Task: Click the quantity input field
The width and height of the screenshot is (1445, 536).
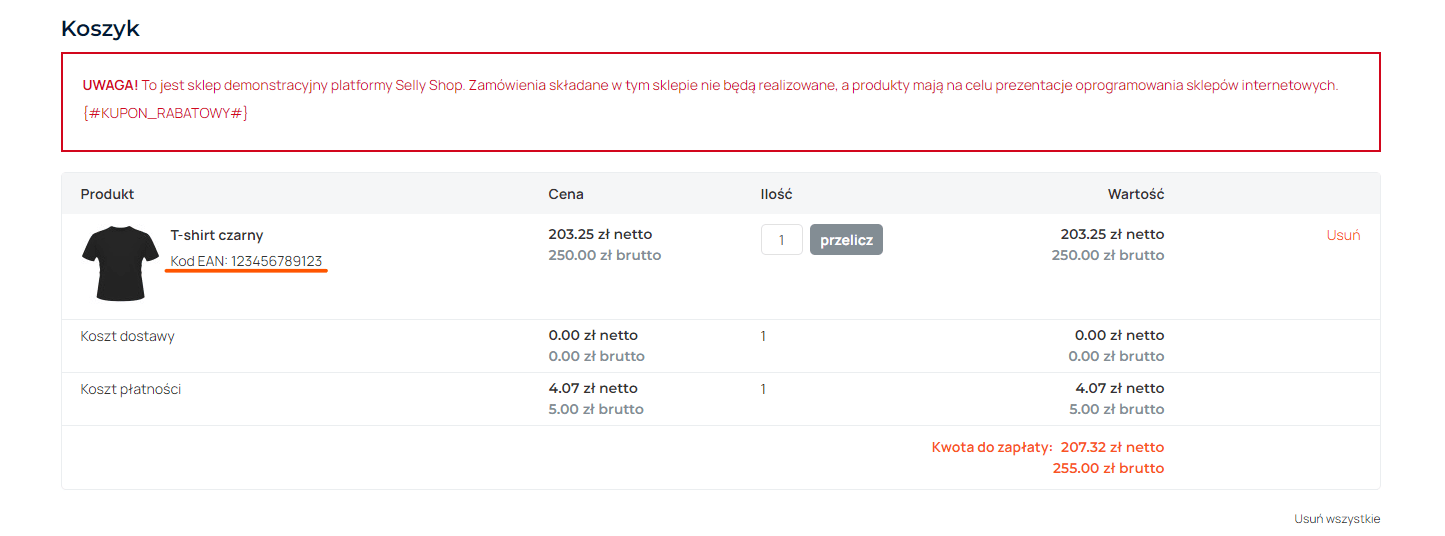Action: pos(781,240)
